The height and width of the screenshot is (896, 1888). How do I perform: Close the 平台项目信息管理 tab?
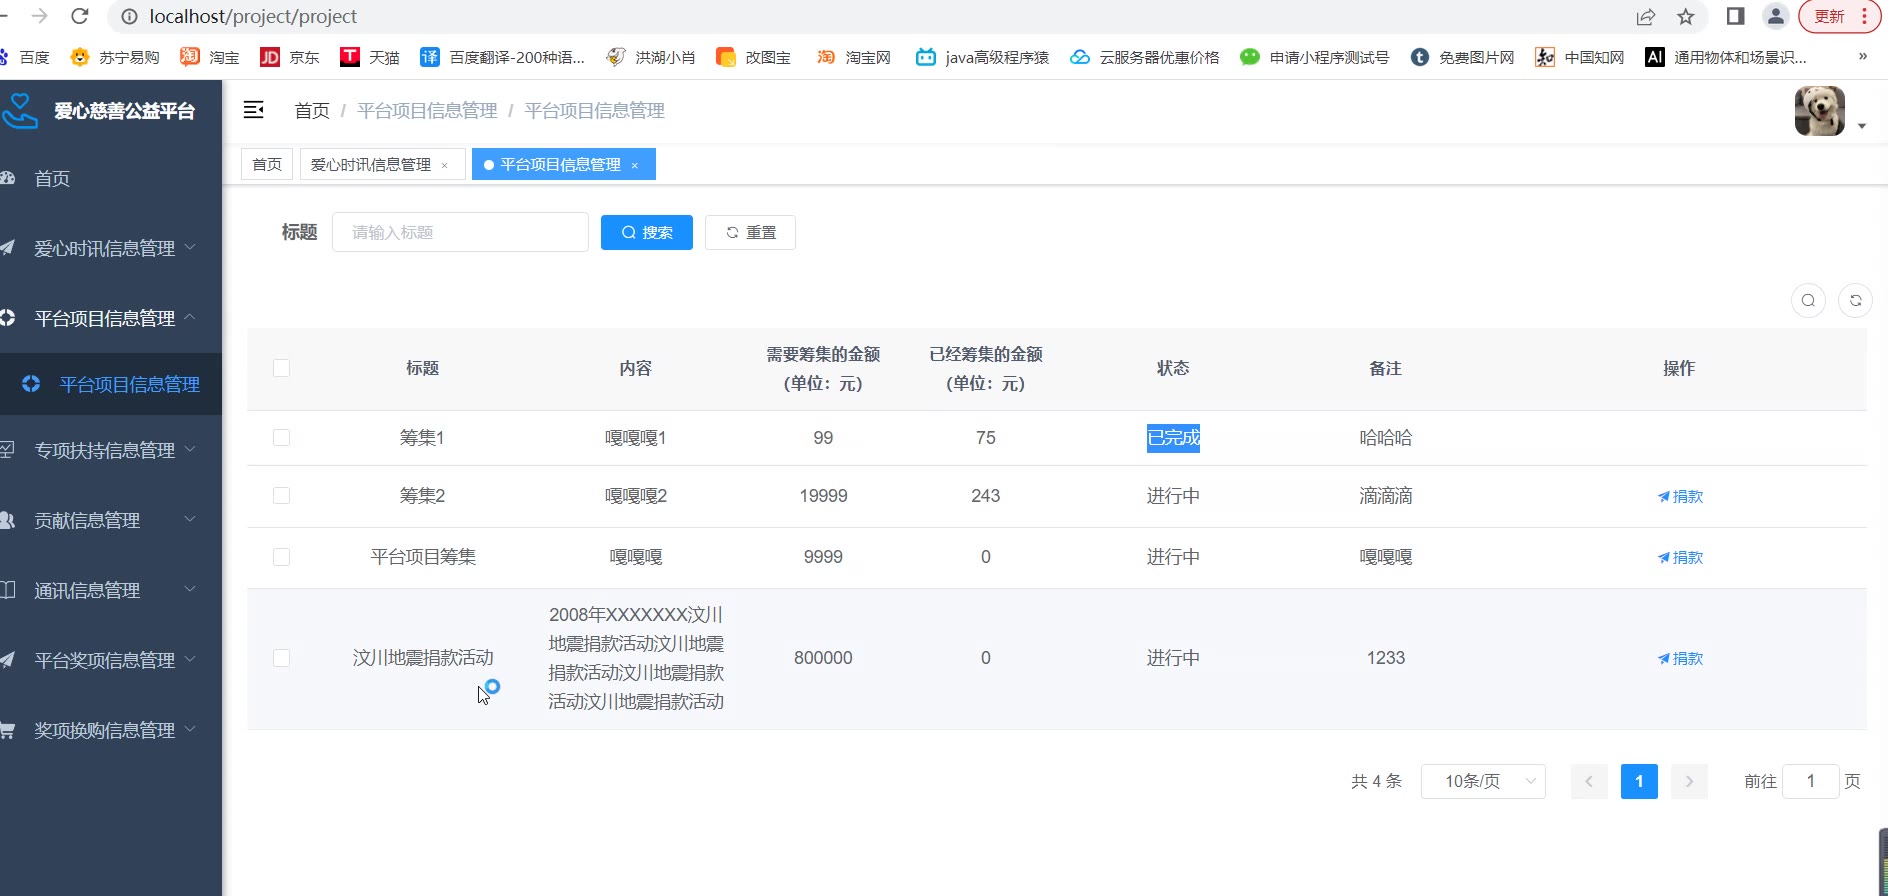635,165
